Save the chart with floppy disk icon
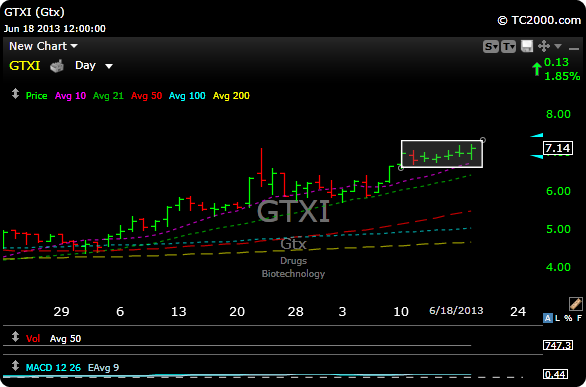The image size is (586, 387). [527, 46]
